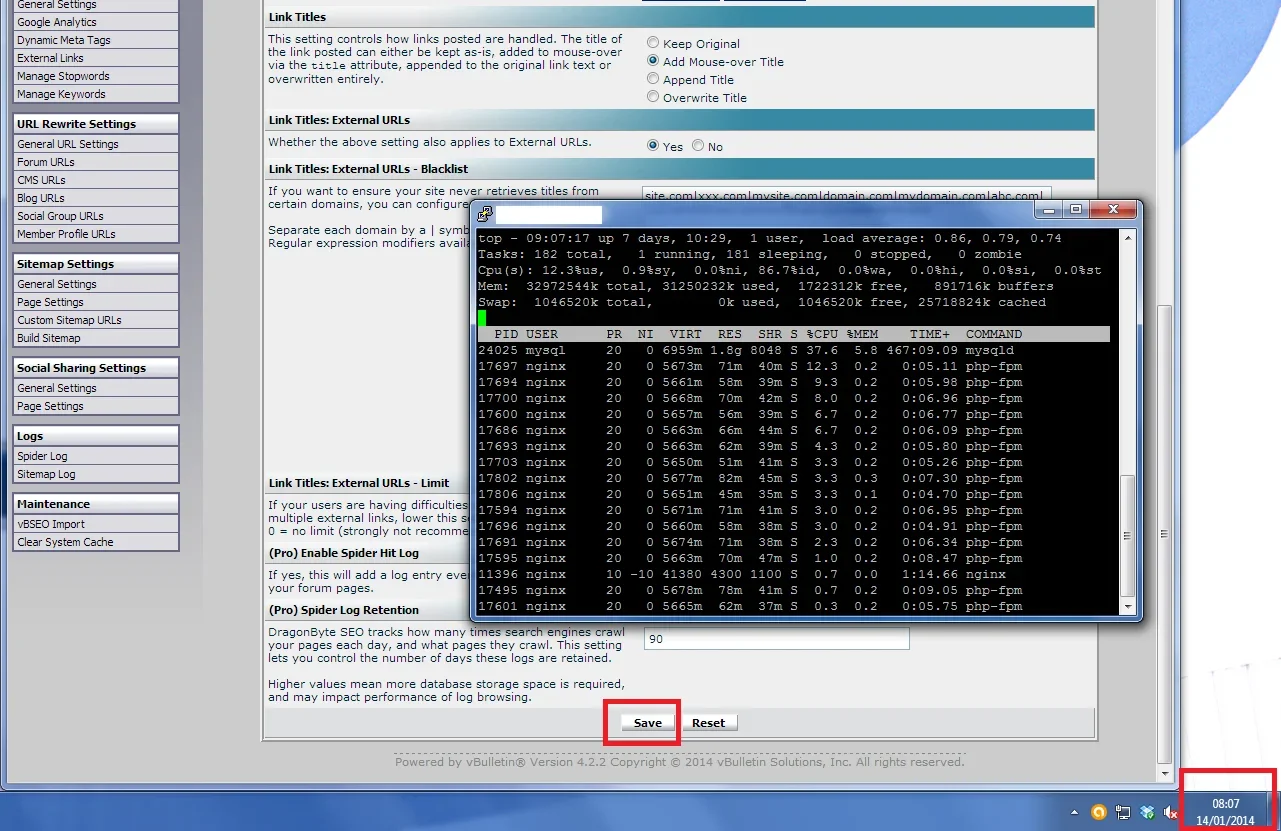Open Sitemap Log under Logs
This screenshot has width=1281, height=831.
(x=46, y=474)
